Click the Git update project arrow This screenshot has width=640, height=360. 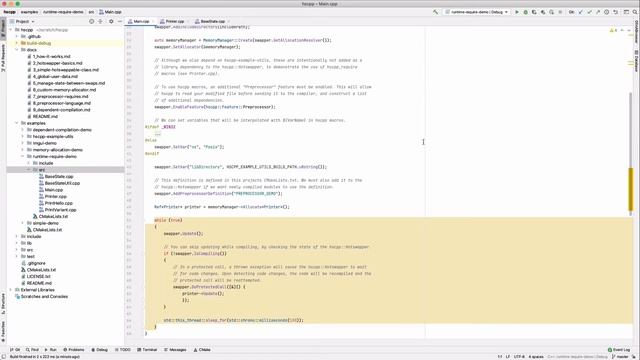pyautogui.click(x=580, y=12)
